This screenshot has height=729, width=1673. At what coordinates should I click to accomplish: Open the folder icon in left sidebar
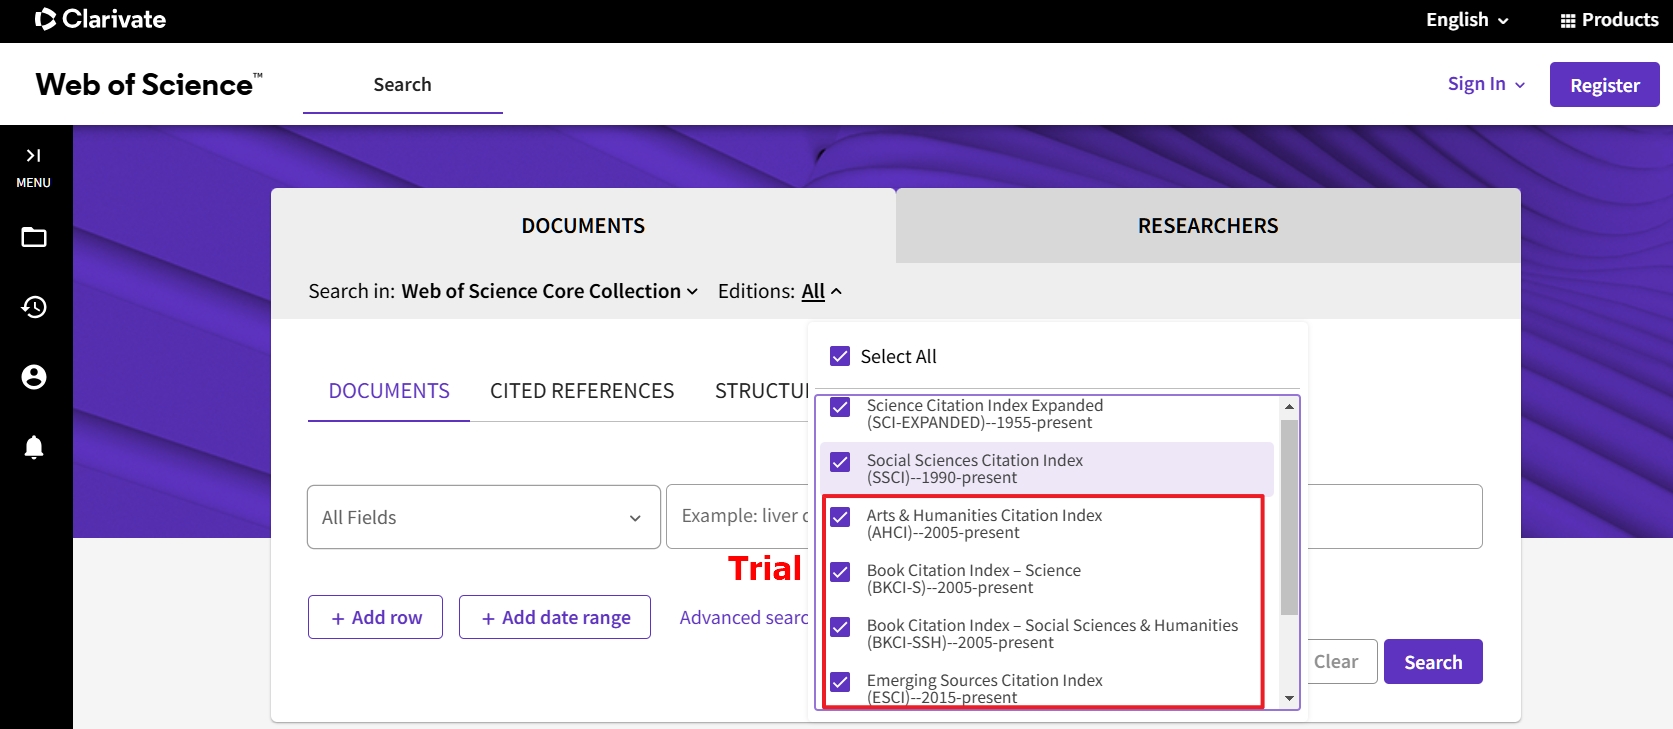(x=34, y=237)
